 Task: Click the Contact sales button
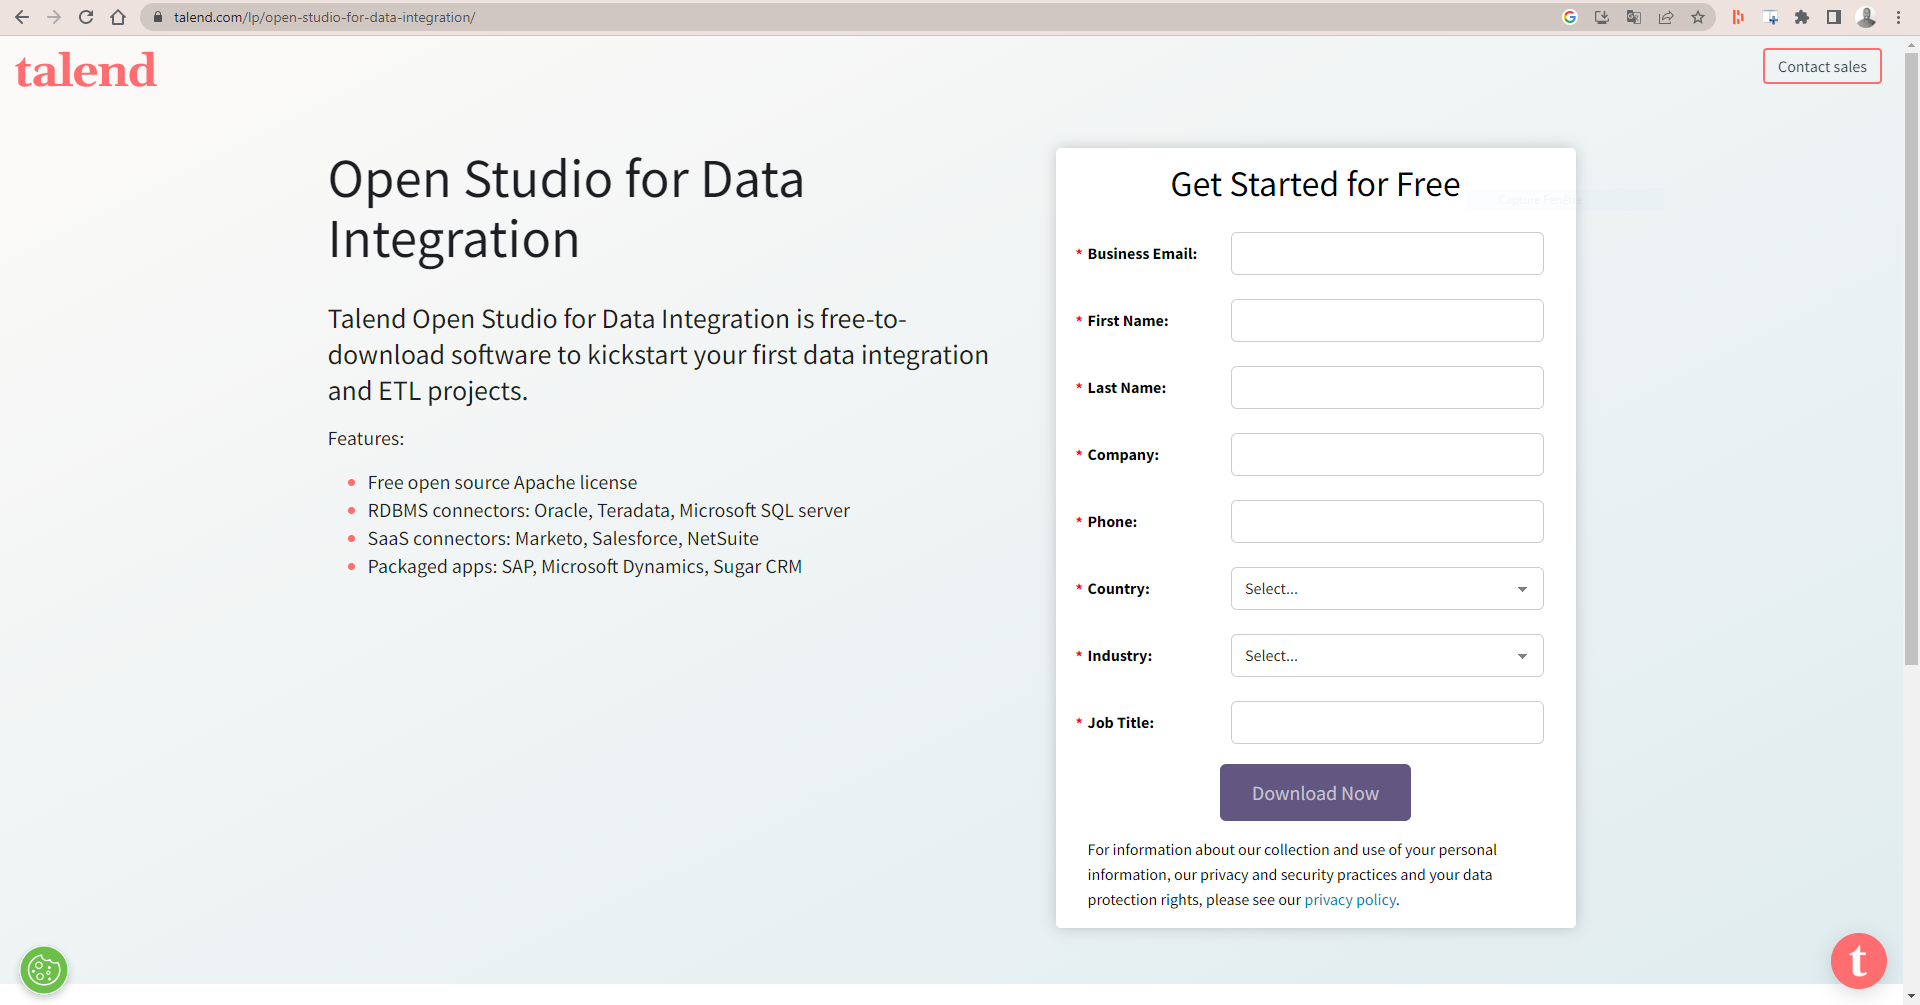tap(1822, 66)
